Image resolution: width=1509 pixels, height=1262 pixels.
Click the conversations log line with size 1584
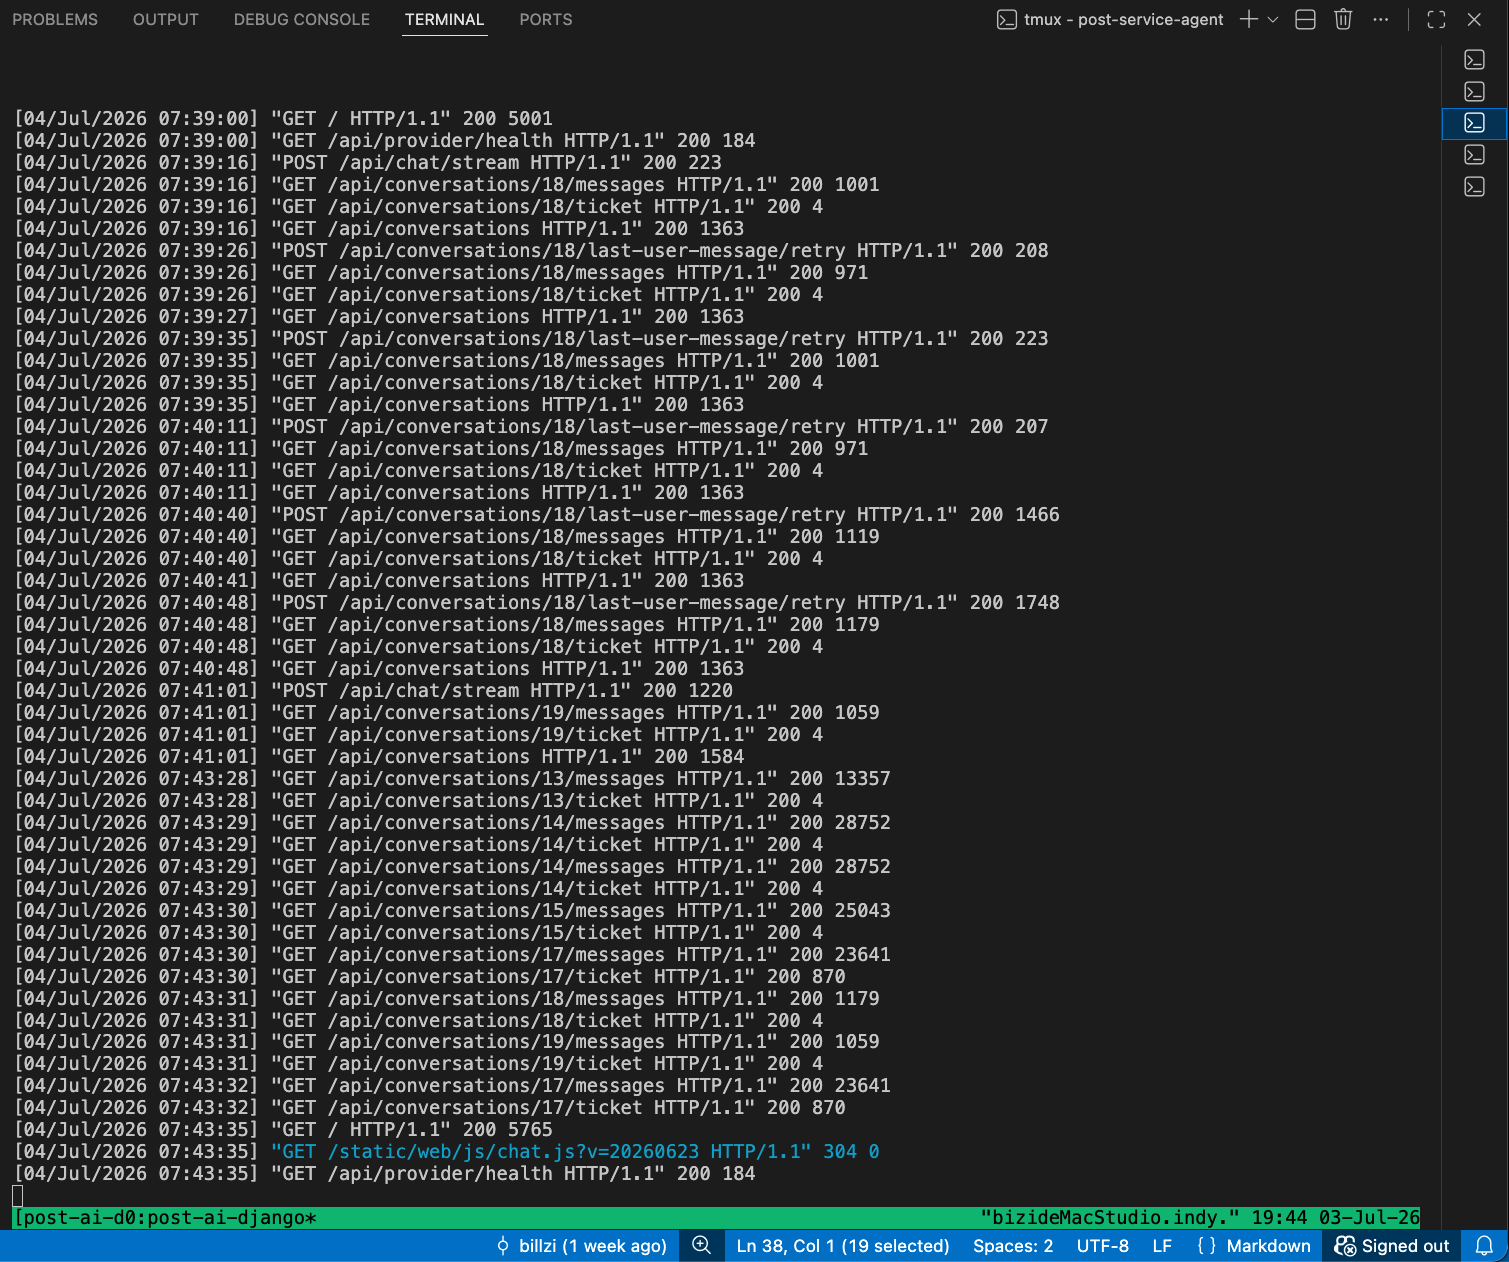pyautogui.click(x=380, y=757)
